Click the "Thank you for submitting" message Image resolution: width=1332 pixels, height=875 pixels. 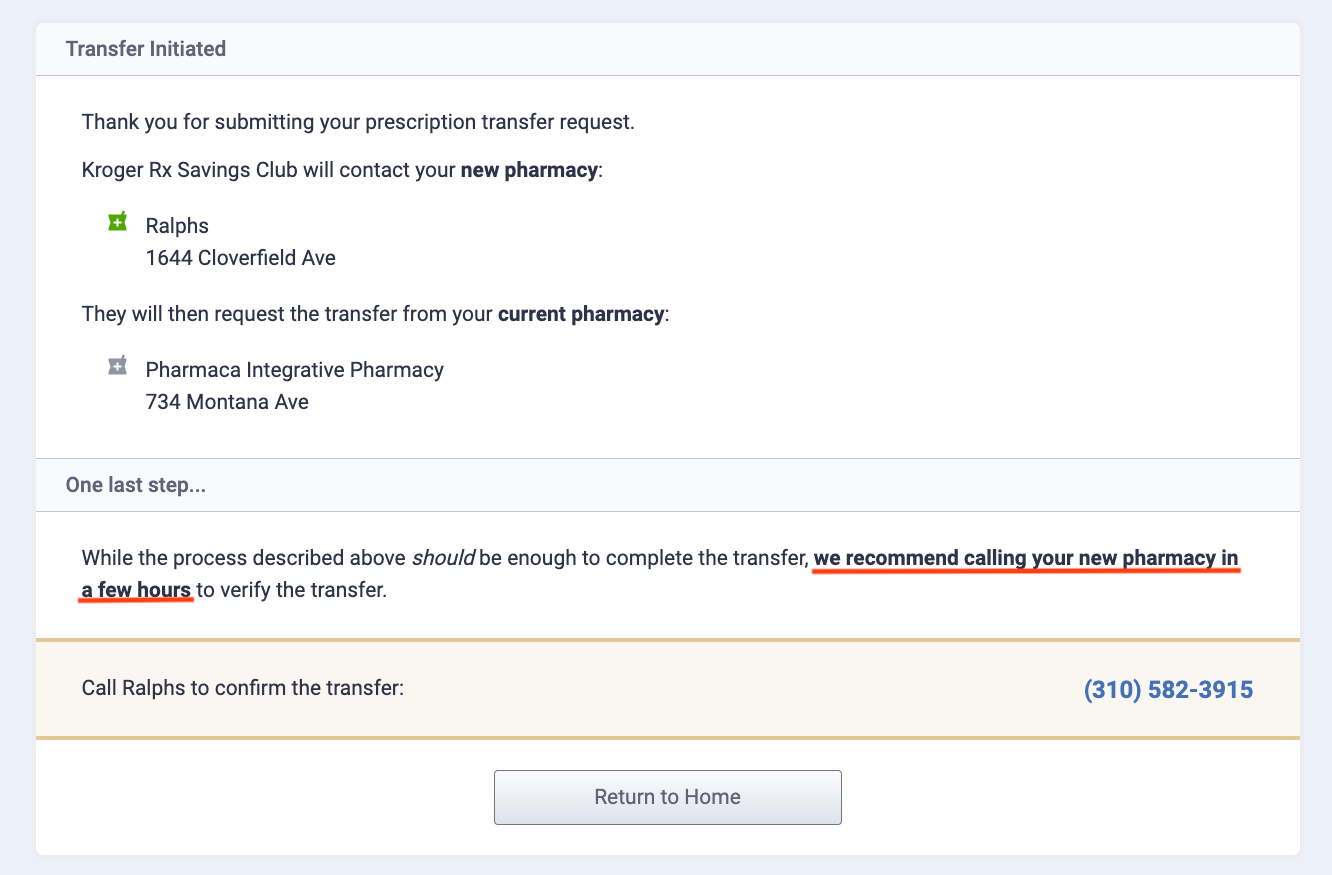pos(358,122)
